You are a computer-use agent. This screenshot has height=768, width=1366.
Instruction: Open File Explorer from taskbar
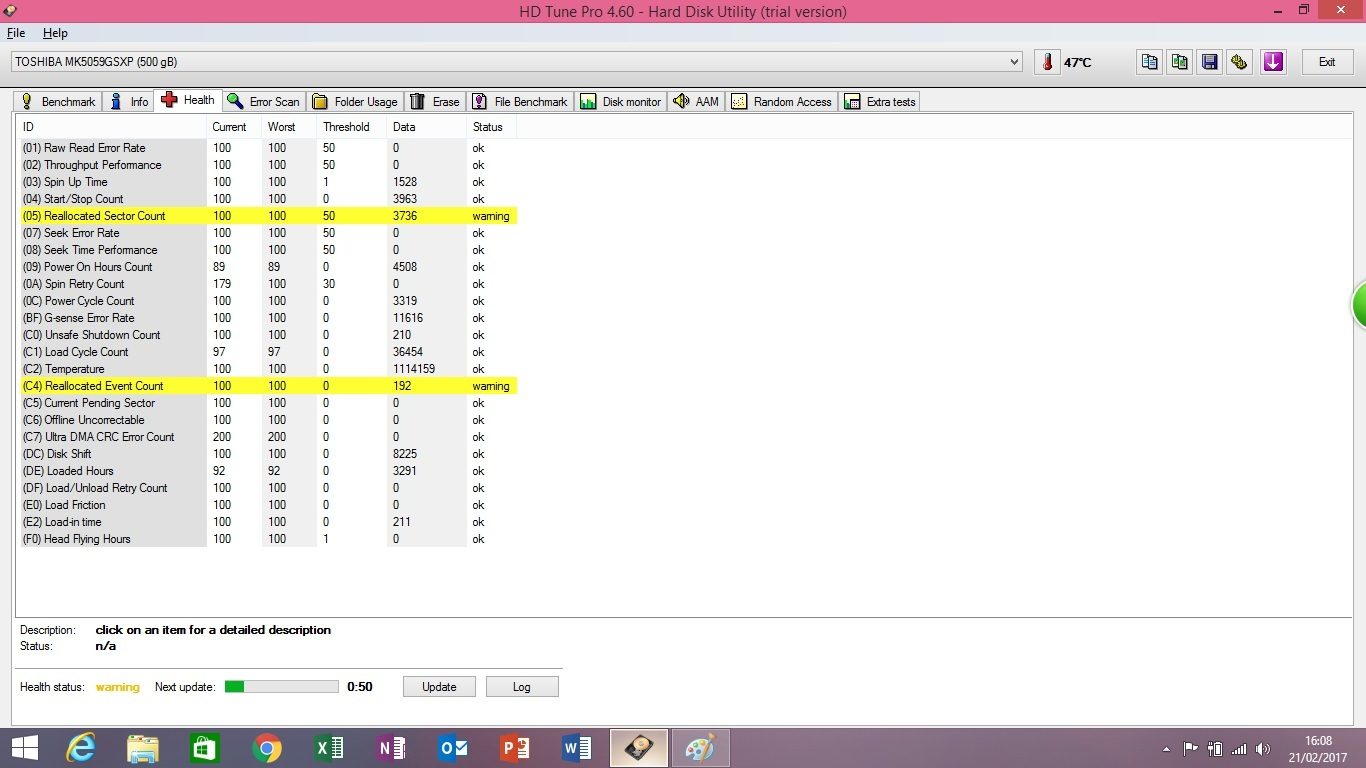pos(143,748)
